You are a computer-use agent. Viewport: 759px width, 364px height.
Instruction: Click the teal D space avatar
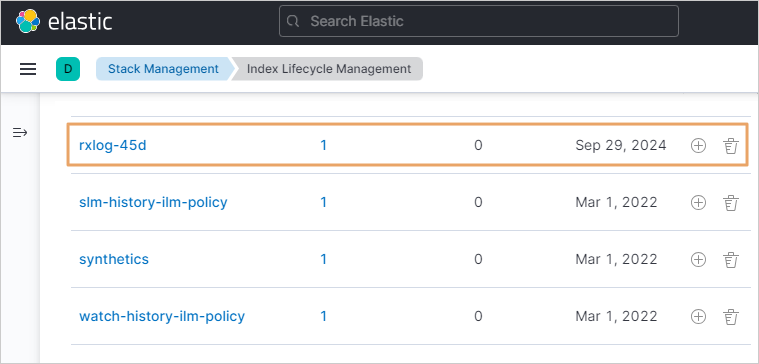tap(68, 69)
